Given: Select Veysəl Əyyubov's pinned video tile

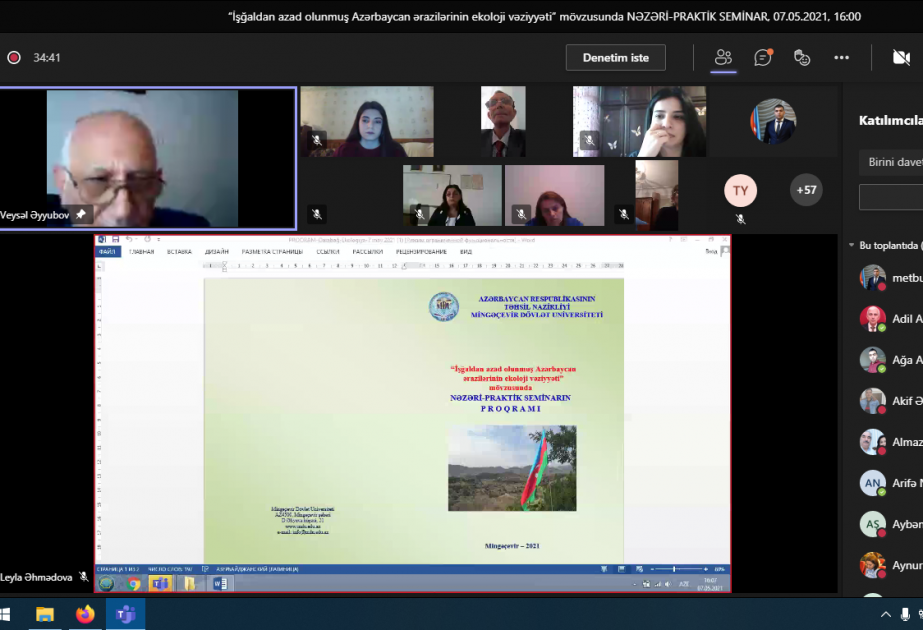Looking at the screenshot, I should click(x=147, y=158).
